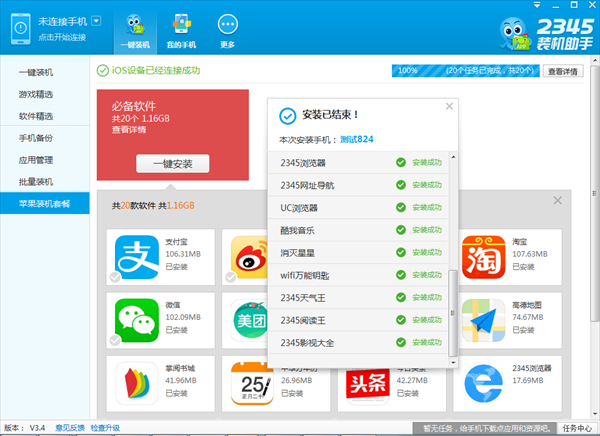The image size is (600, 436).
Task: Click the green iOS connected checkmark icon
Action: [103, 70]
